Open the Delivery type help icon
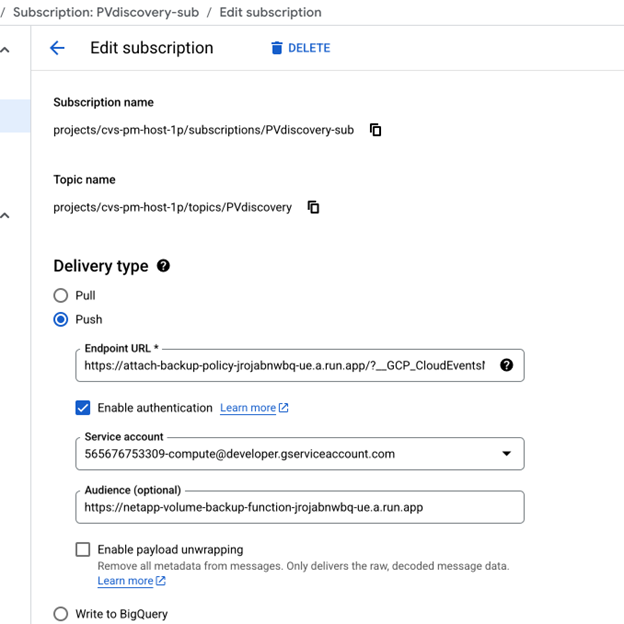This screenshot has height=624, width=624. click(x=164, y=266)
